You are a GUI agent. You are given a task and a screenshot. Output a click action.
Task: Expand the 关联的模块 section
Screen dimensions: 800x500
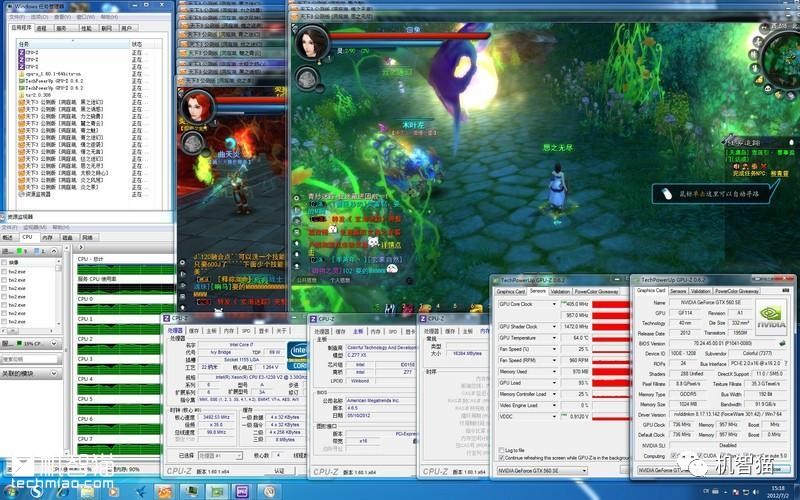click(53, 373)
